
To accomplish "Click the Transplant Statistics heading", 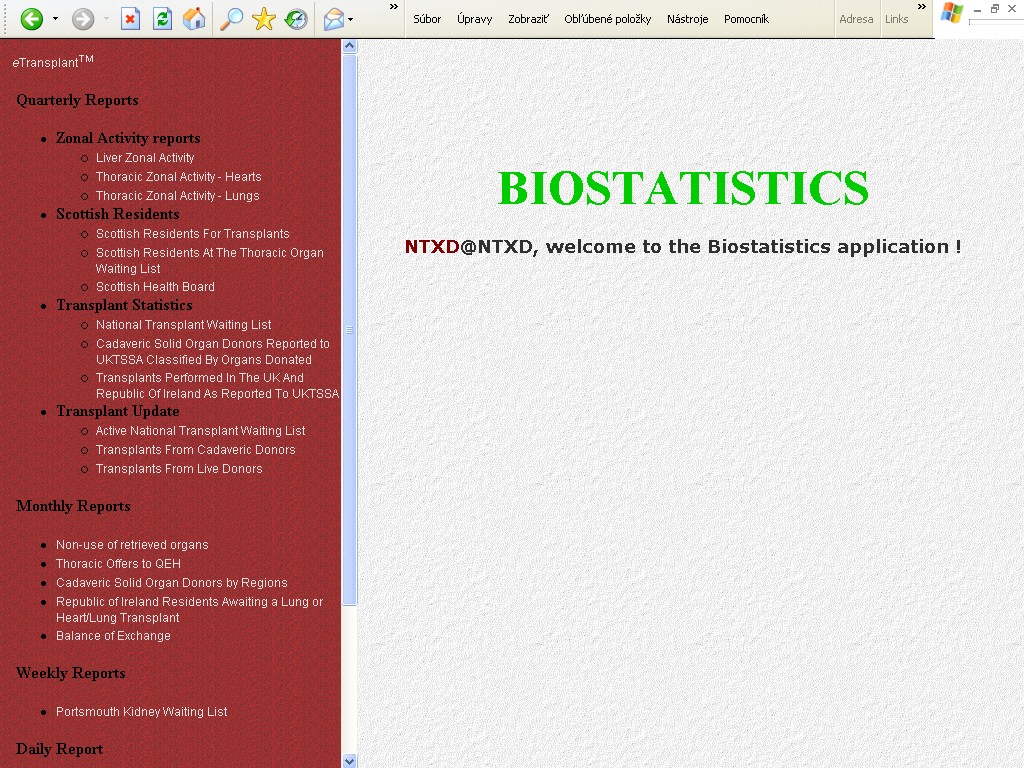I will point(124,305).
